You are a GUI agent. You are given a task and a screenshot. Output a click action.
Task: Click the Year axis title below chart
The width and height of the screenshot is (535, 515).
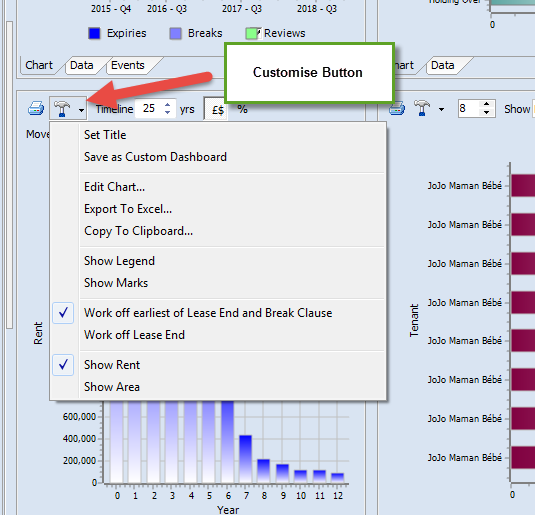point(228,510)
